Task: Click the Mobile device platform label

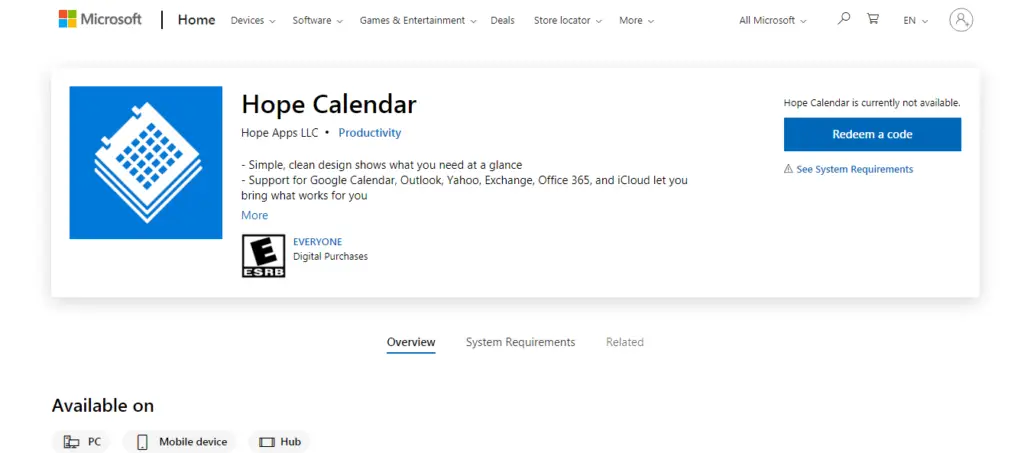Action: (193, 442)
